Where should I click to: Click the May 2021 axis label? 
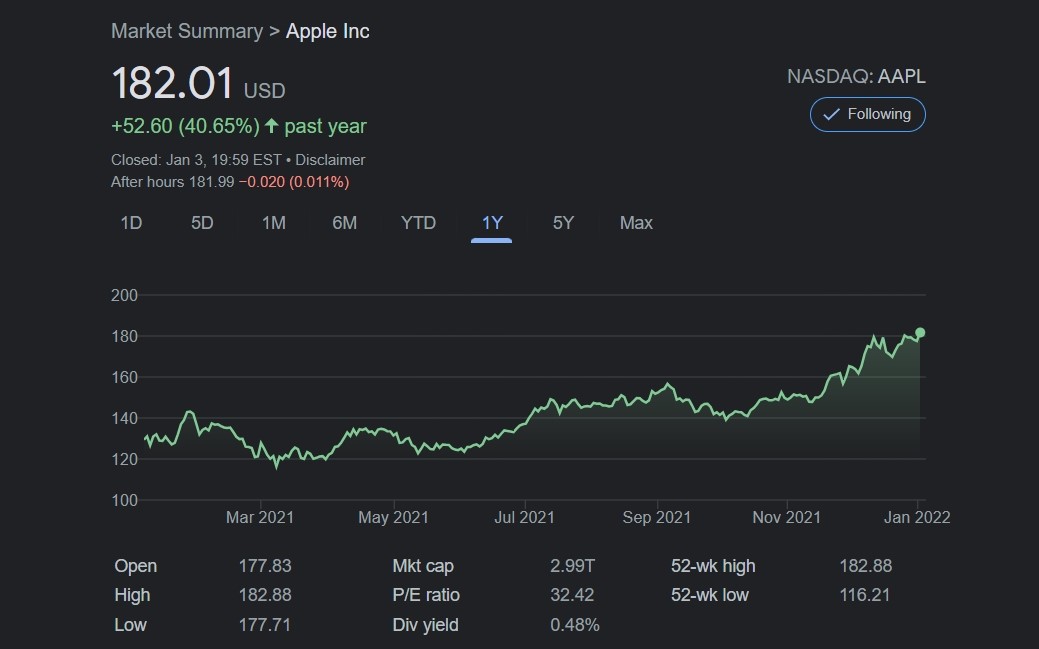pos(393,517)
